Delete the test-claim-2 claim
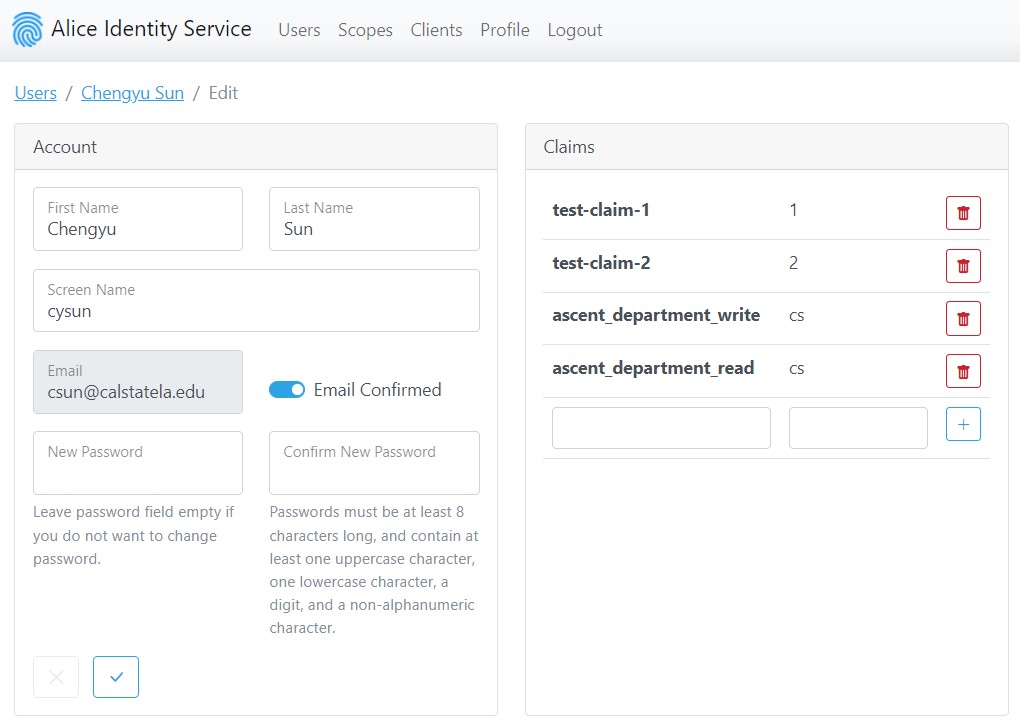The image size is (1020, 723). click(963, 266)
